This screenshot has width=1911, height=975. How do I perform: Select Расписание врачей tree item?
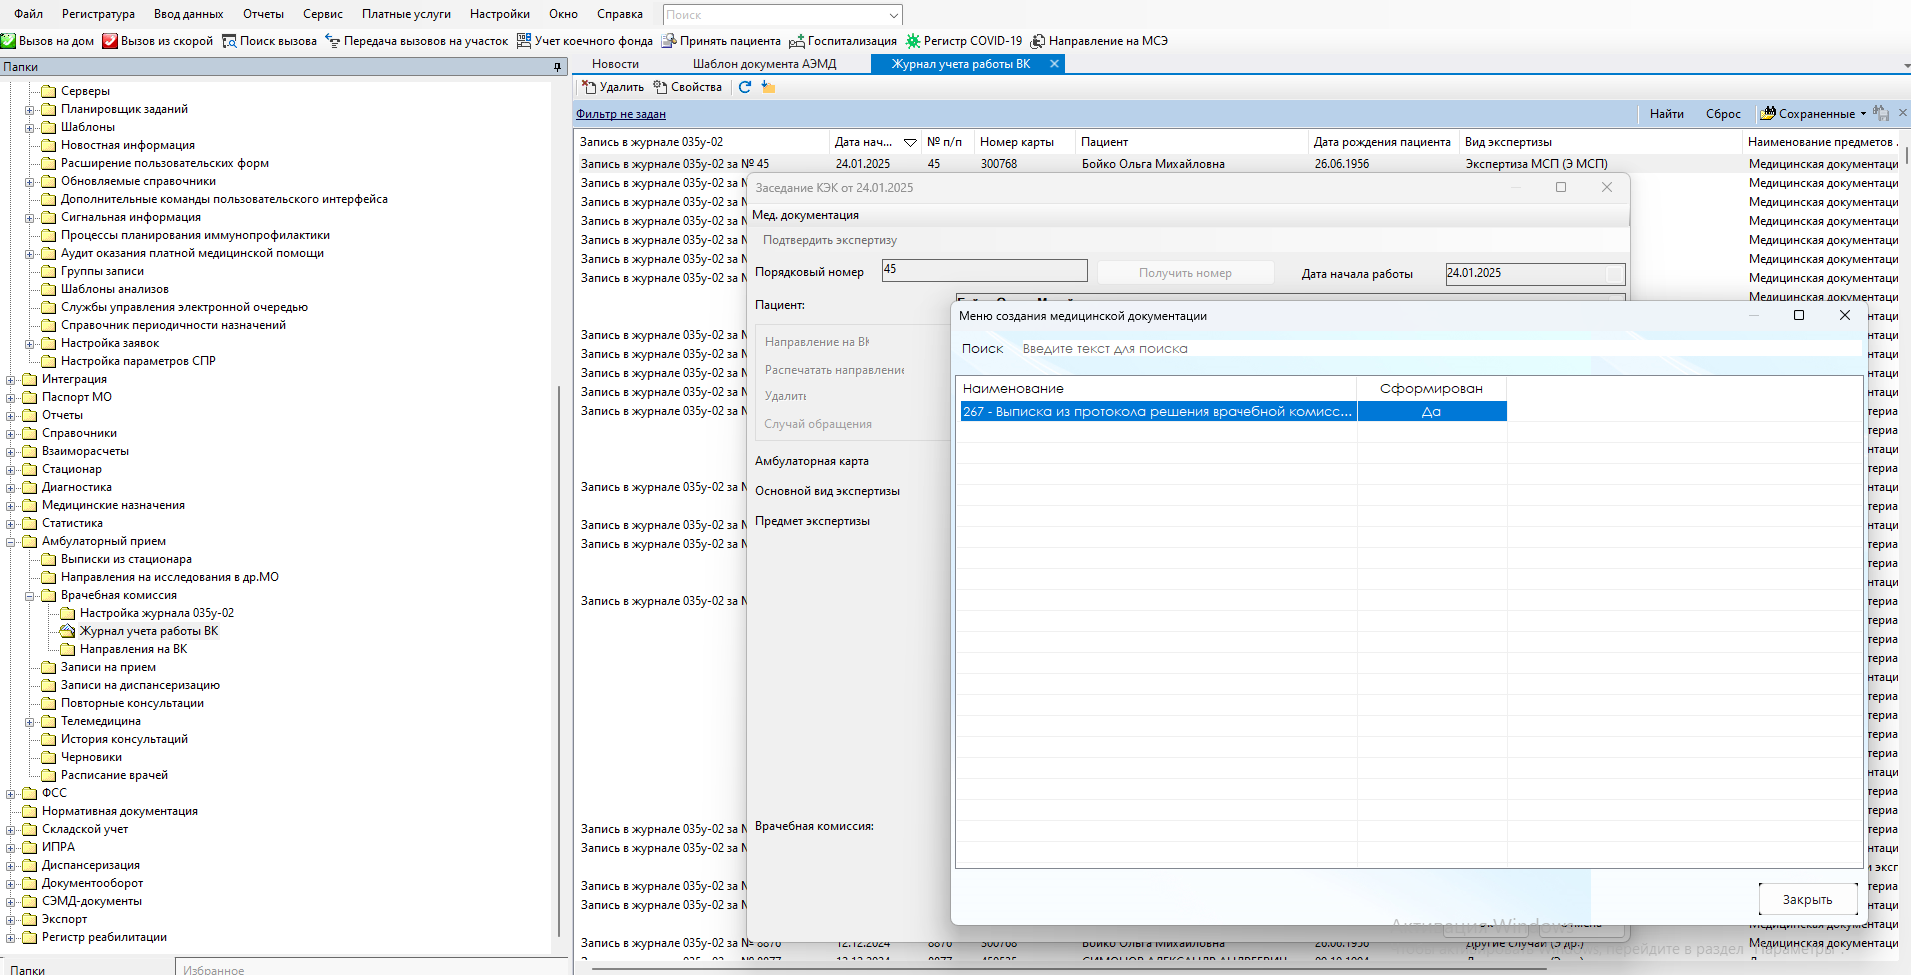[x=114, y=775]
